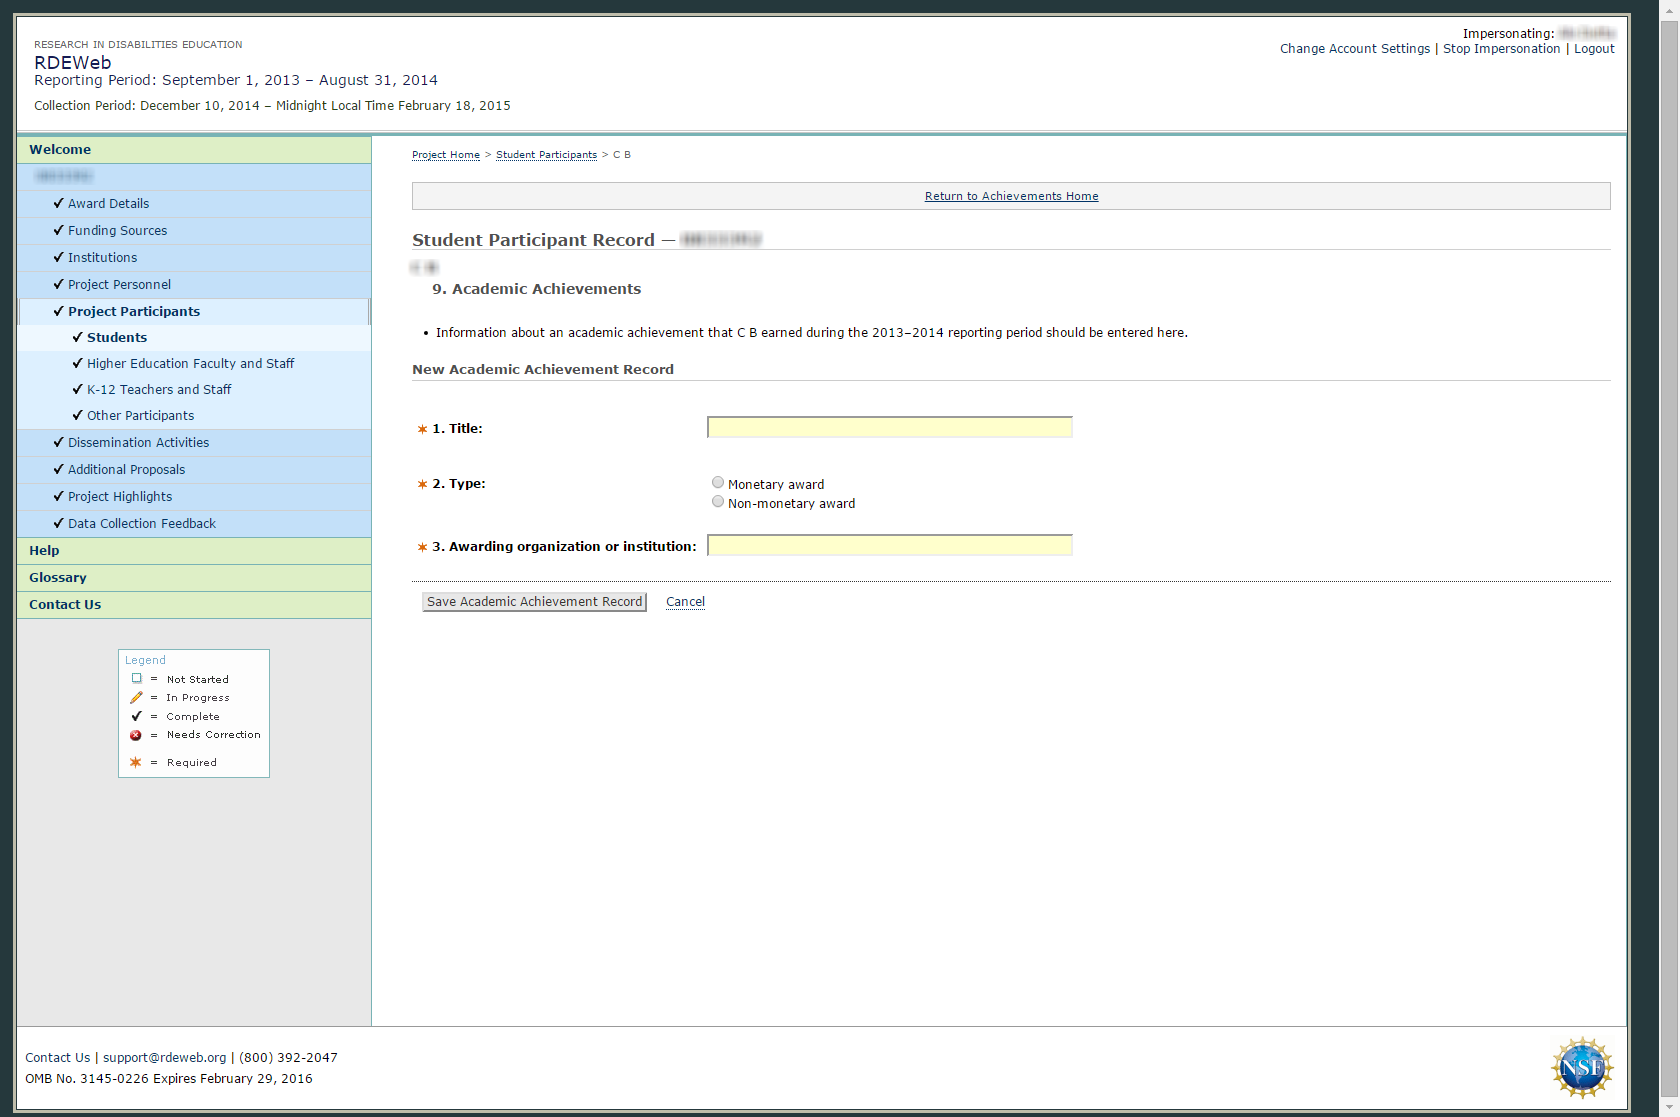The width and height of the screenshot is (1680, 1117).
Task: Click the checkmark icon next to Funding Sources
Action: (58, 230)
